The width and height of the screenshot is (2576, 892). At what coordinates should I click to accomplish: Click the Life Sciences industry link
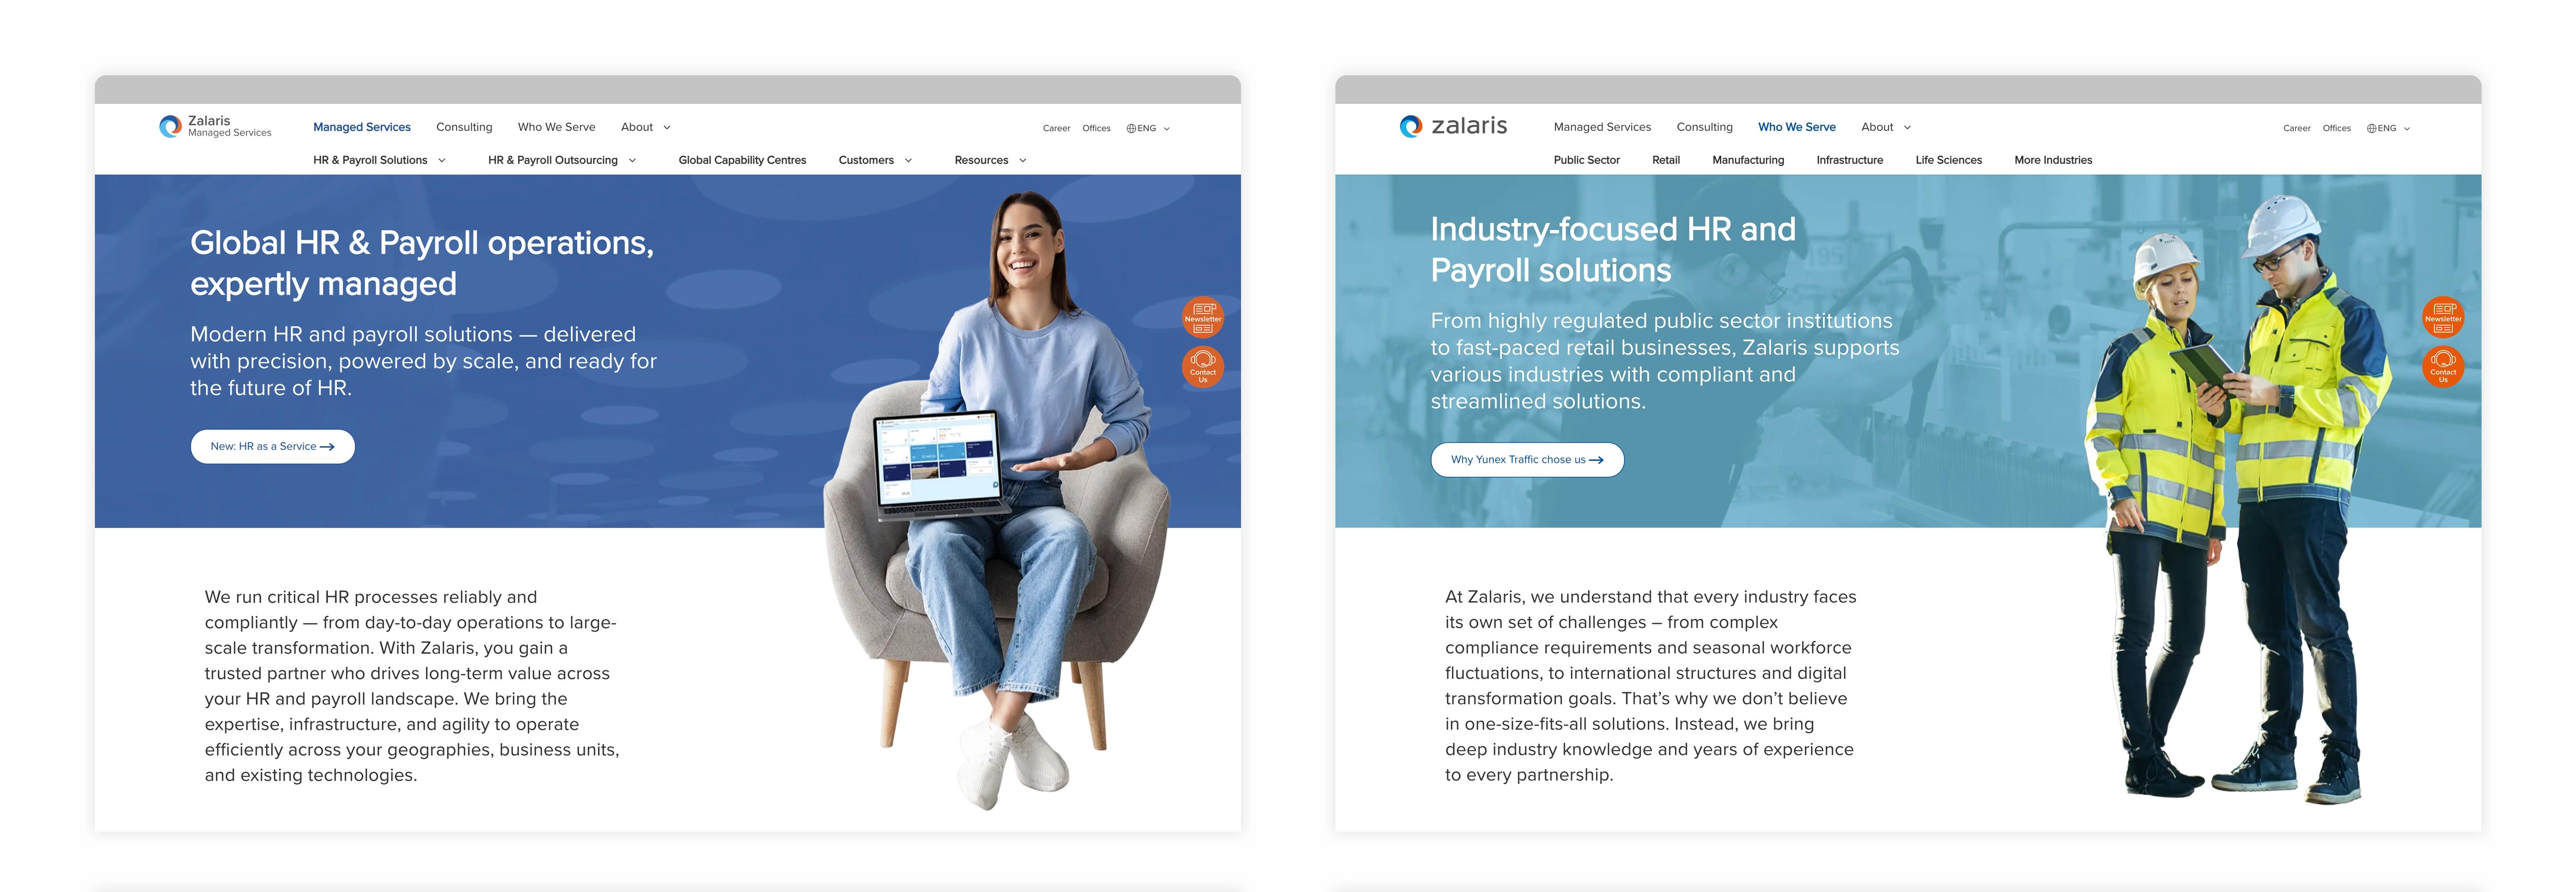click(x=1948, y=160)
